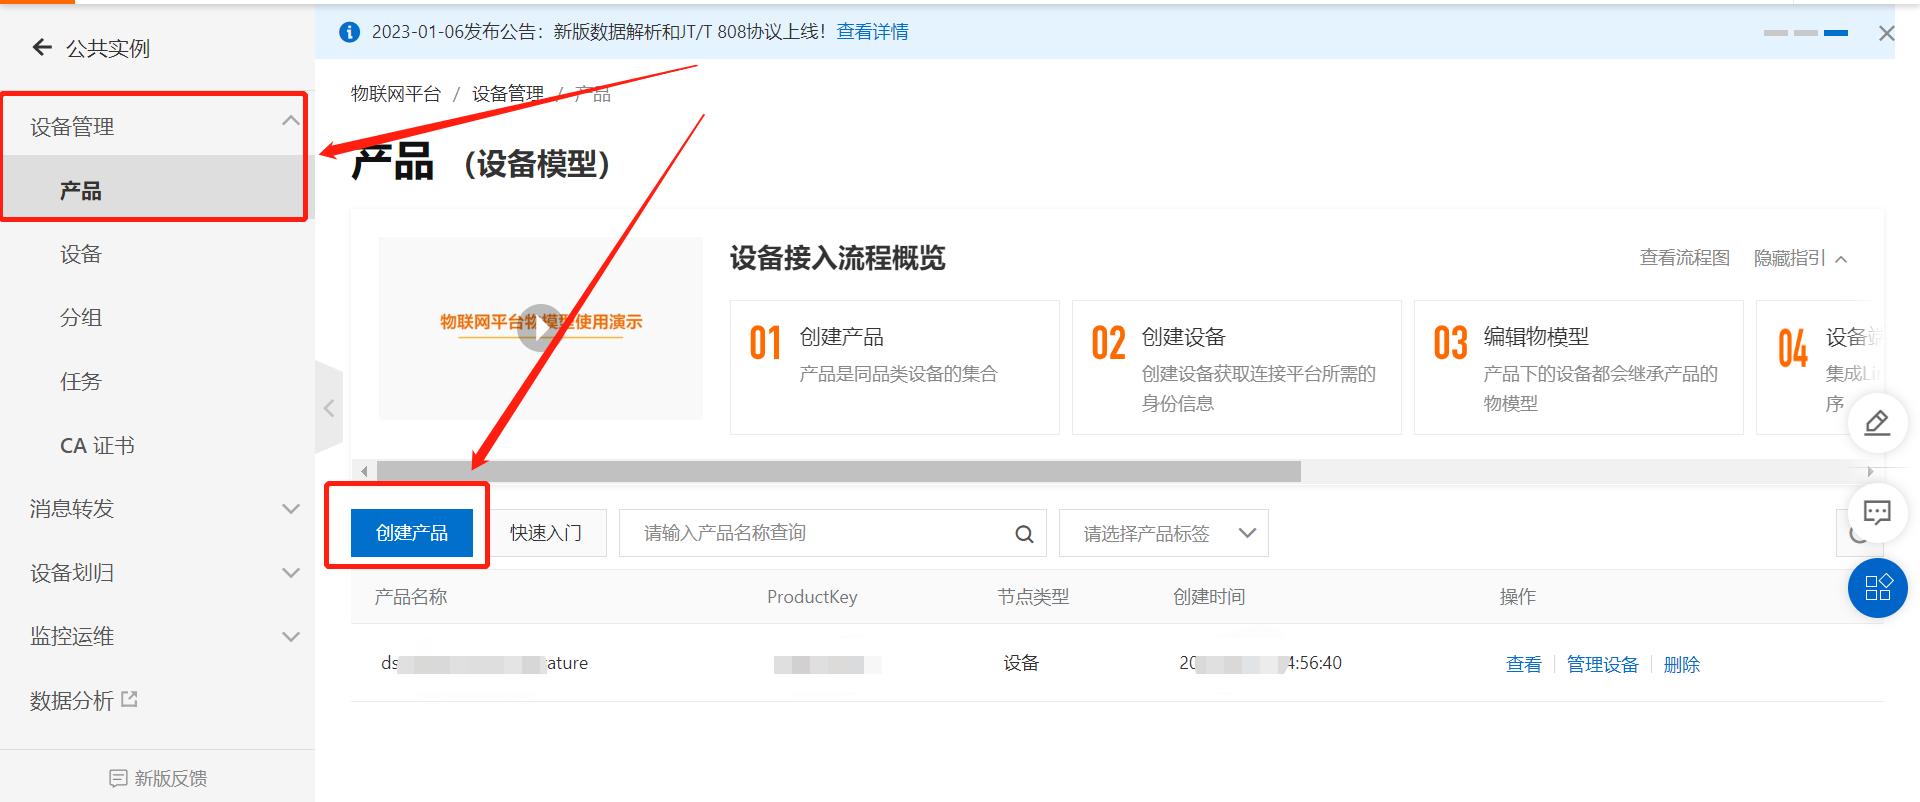Open 数据分析 in the sidebar
Image resolution: width=1920 pixels, height=802 pixels.
71,701
